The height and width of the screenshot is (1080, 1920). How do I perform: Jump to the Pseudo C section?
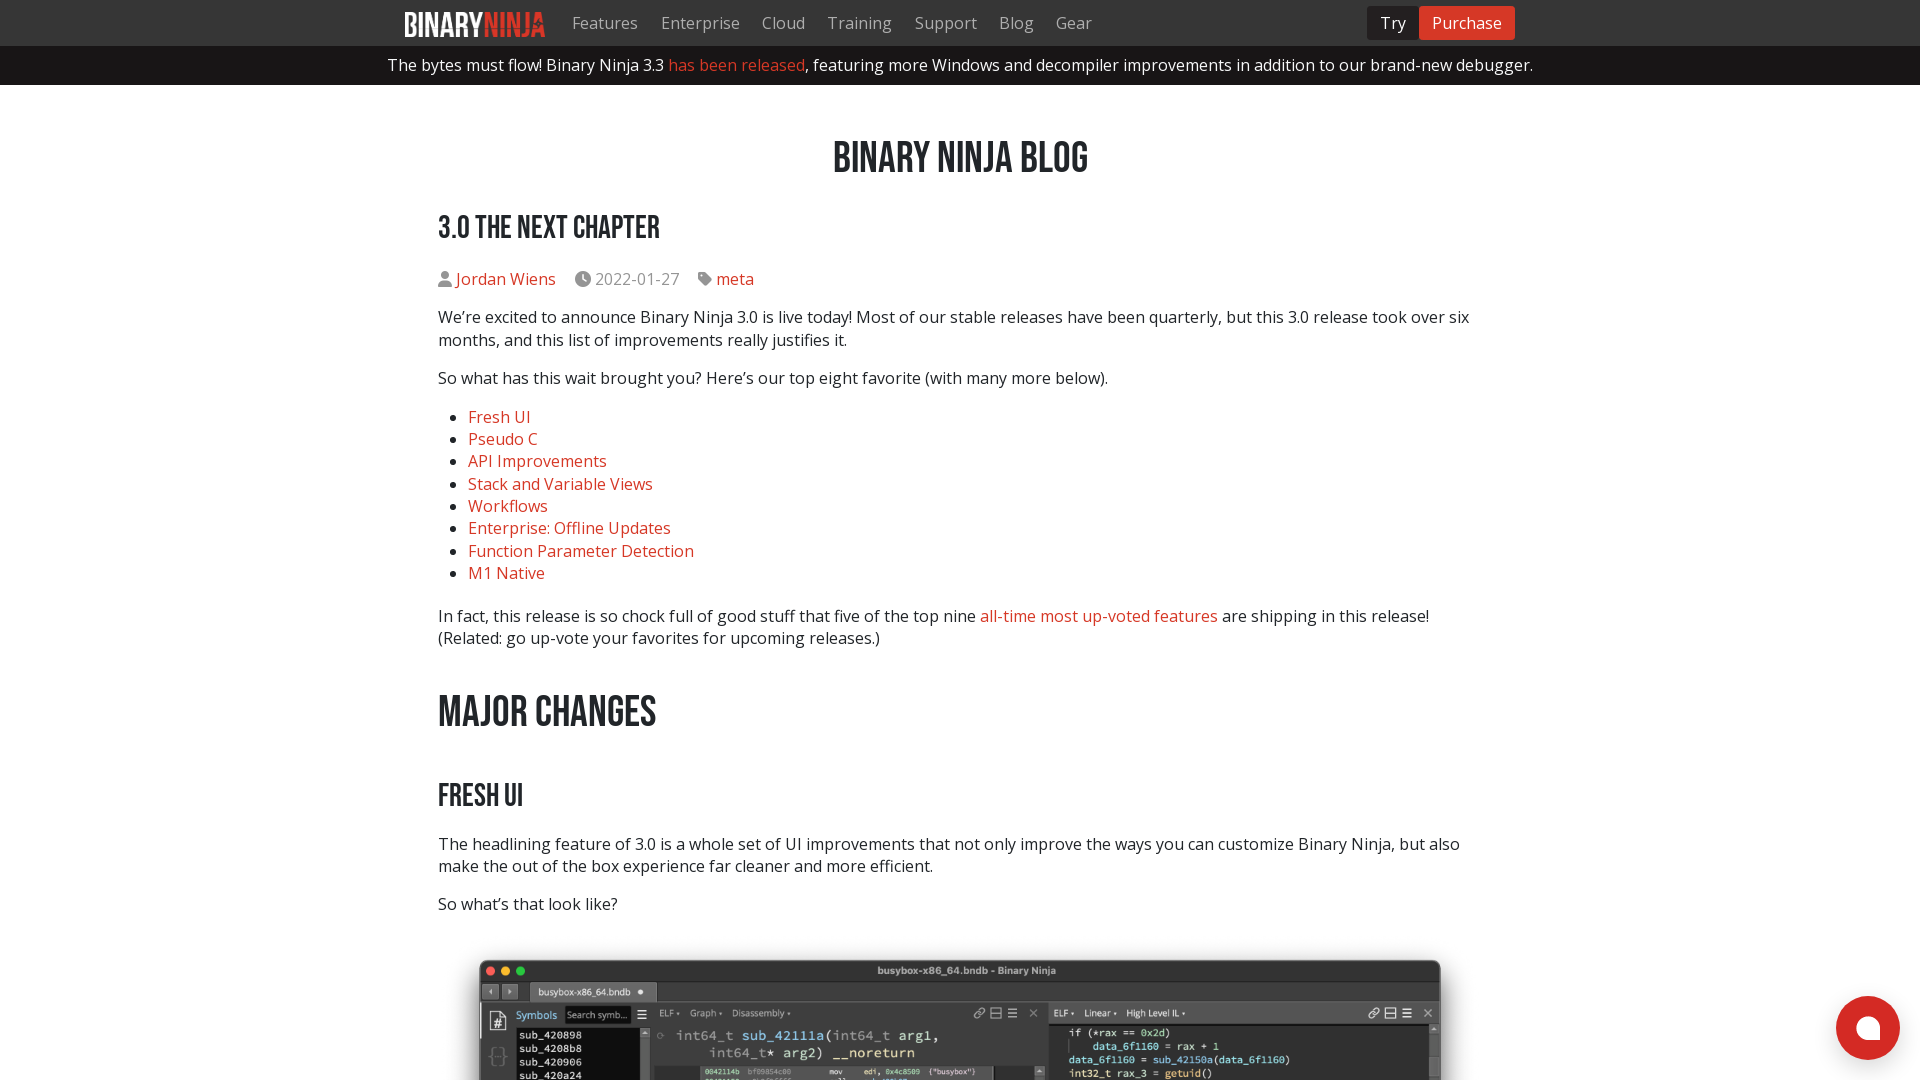(503, 439)
